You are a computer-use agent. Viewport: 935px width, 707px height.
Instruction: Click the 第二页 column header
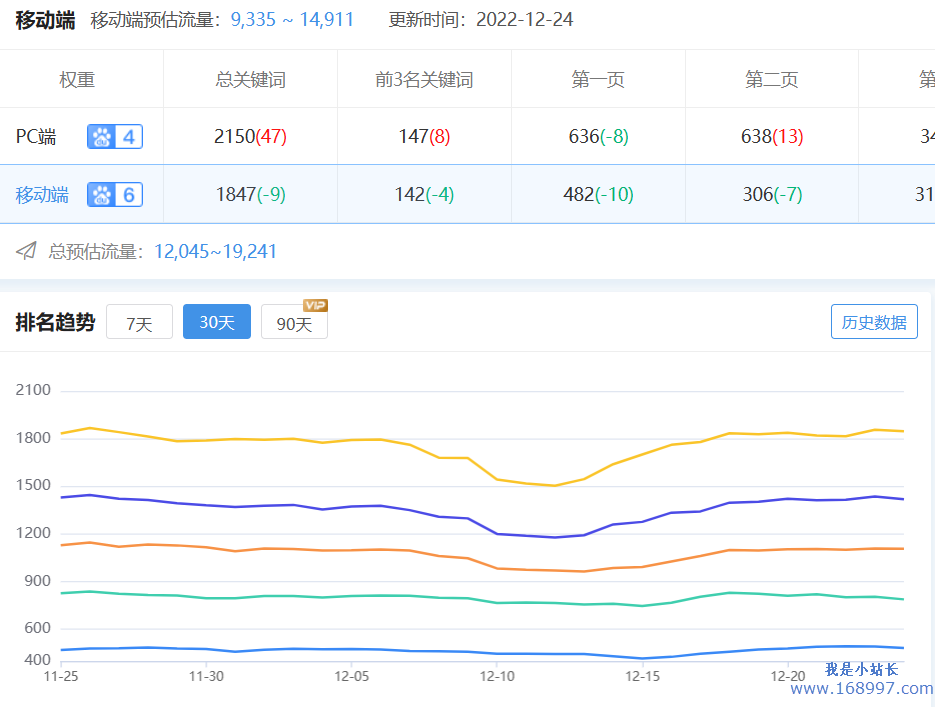tap(772, 79)
